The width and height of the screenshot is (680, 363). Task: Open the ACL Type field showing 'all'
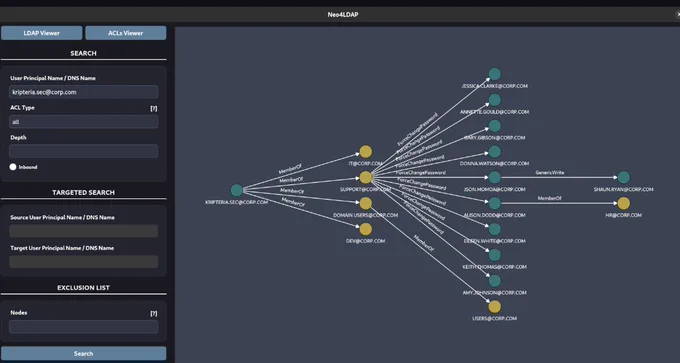[x=84, y=122]
